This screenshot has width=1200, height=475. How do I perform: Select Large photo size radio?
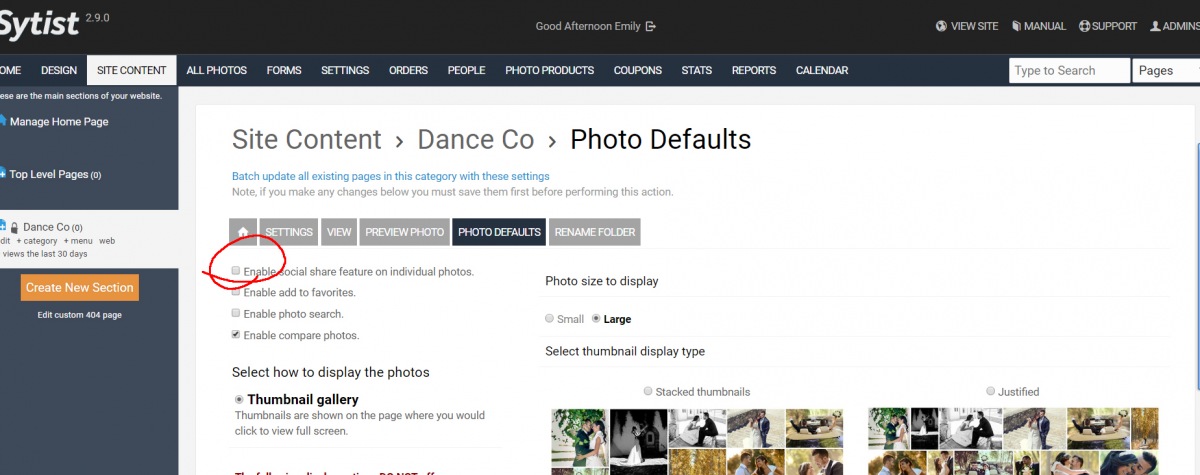point(597,319)
